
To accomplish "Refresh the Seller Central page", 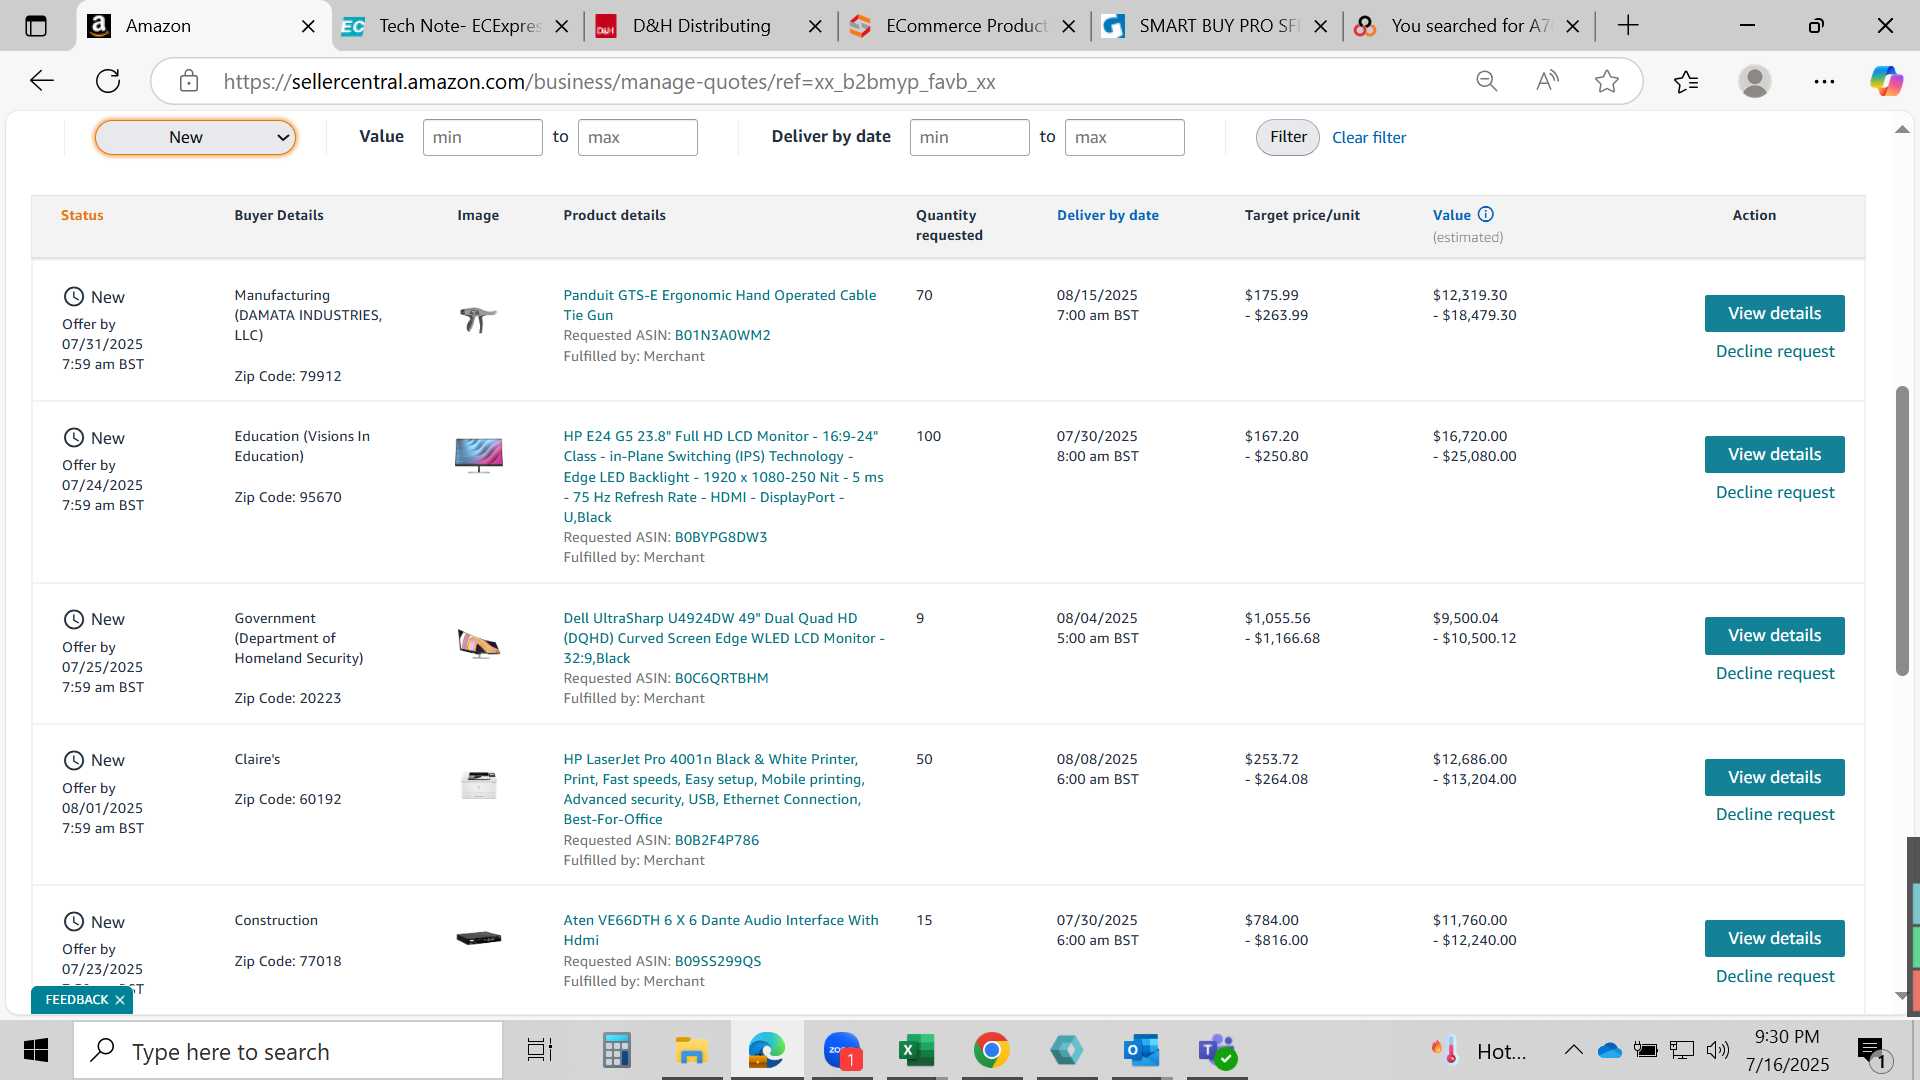I will [x=108, y=81].
